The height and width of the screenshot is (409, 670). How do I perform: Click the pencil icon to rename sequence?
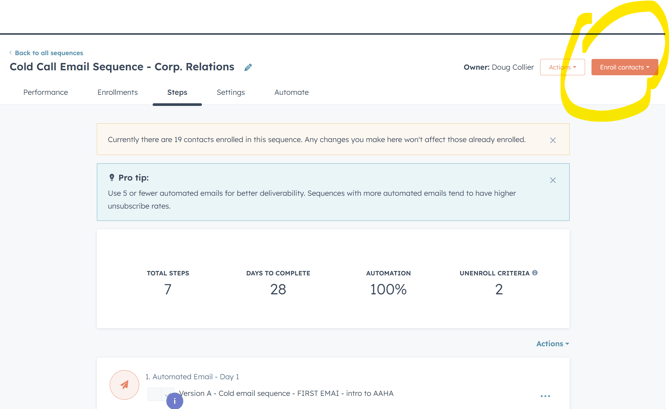[248, 68]
